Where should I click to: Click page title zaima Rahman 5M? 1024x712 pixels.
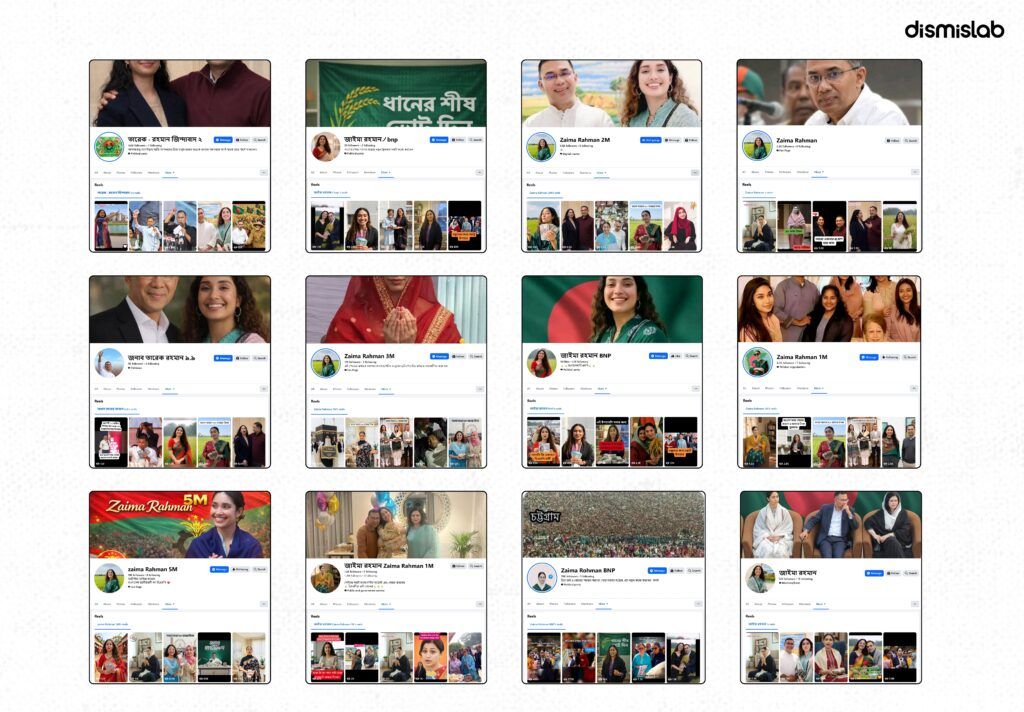coord(152,569)
